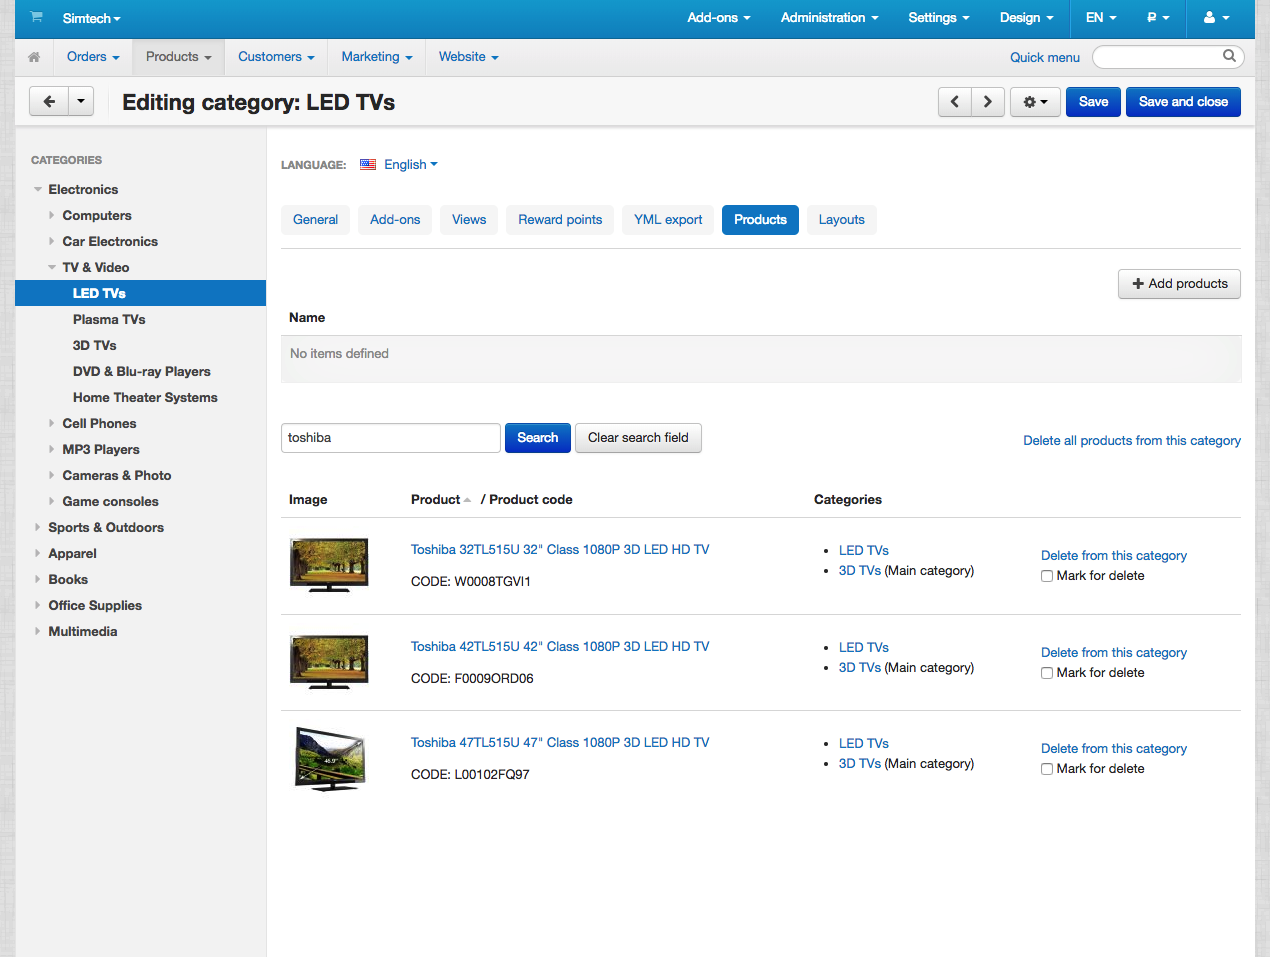Go to the dashboard home icon
Image resolution: width=1270 pixels, height=957 pixels.
coord(34,57)
